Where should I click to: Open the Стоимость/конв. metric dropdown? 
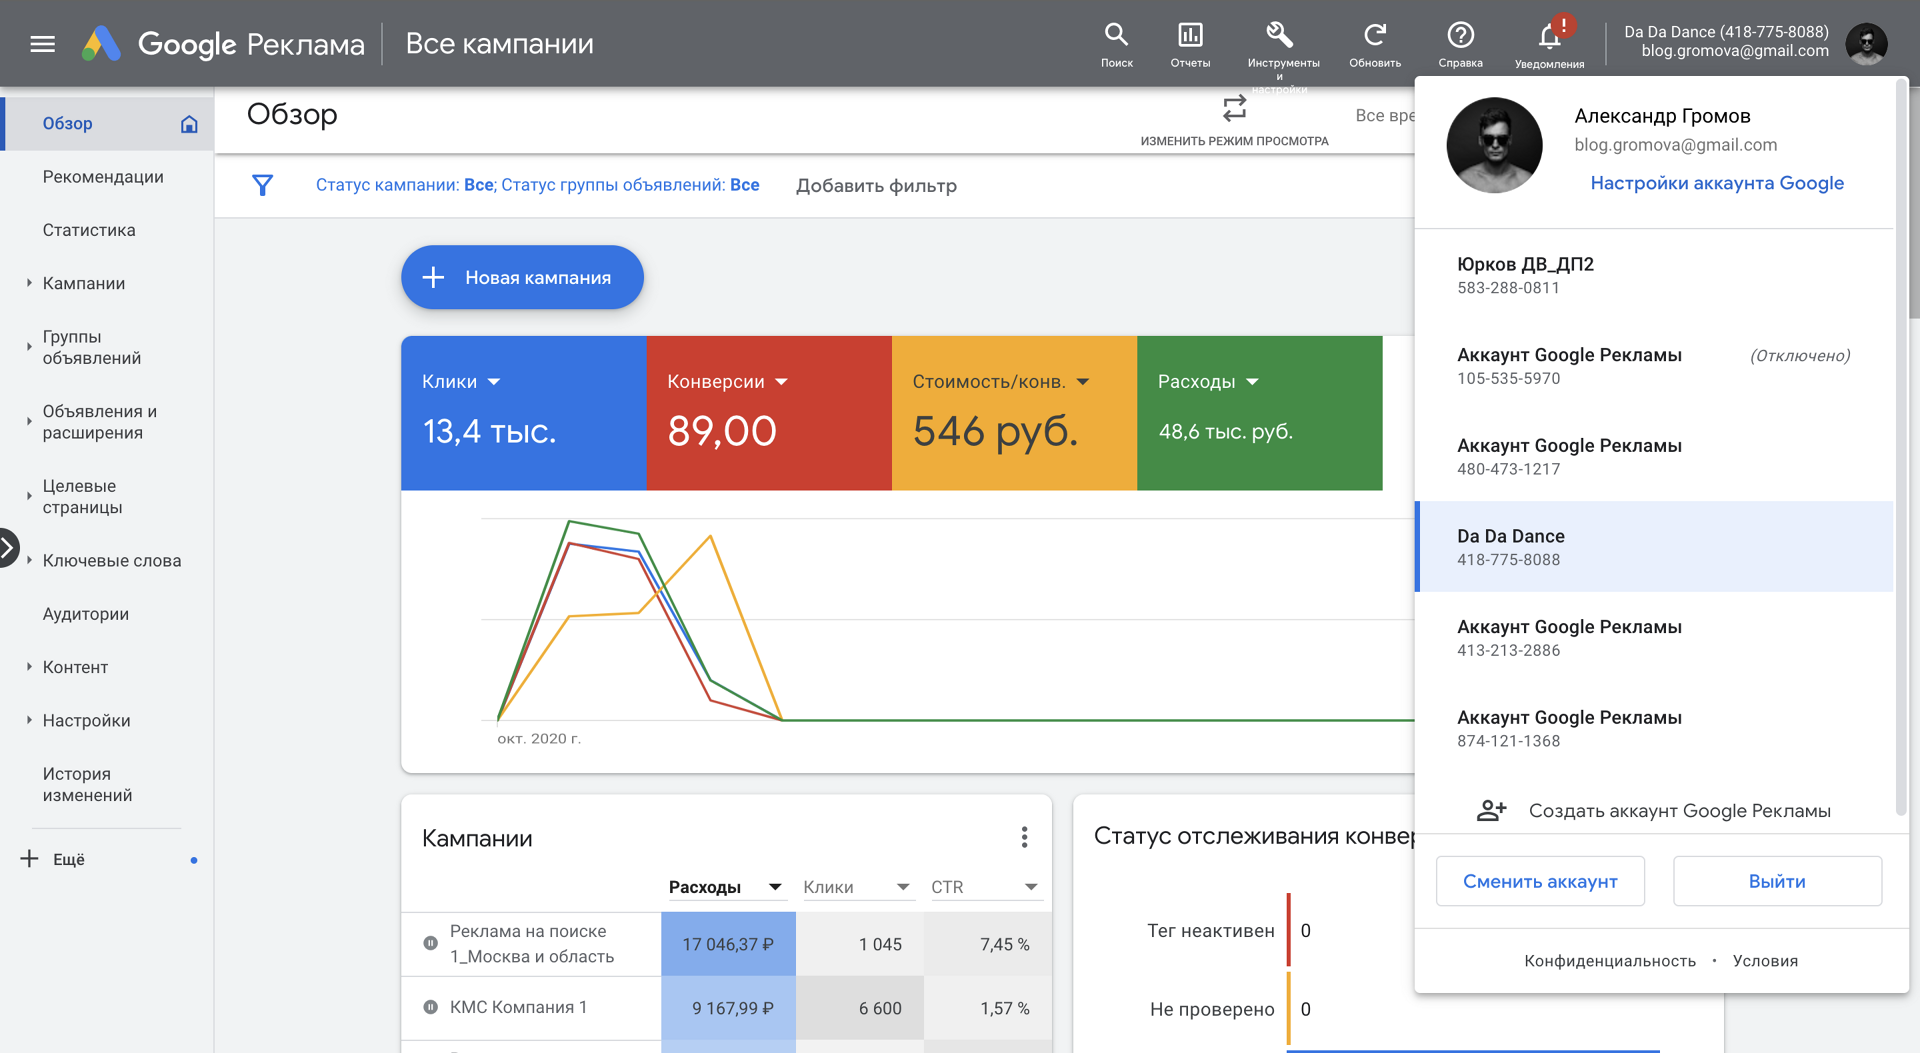pyautogui.click(x=1083, y=382)
